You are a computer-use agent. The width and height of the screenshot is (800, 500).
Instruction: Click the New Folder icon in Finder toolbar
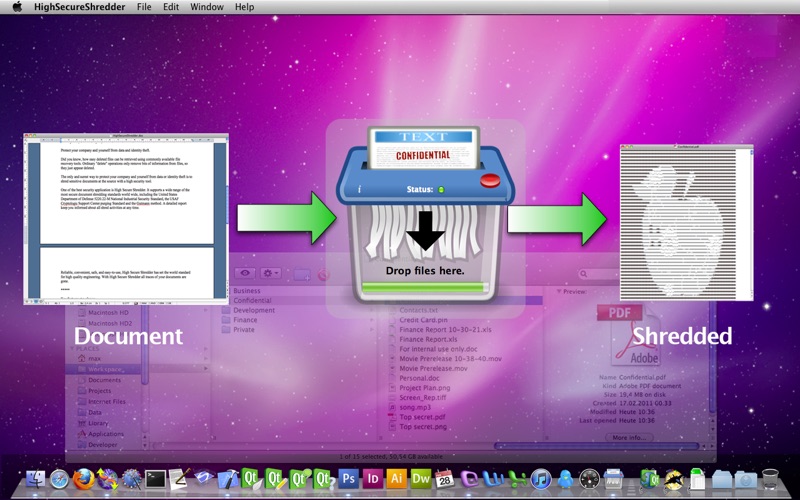302,274
